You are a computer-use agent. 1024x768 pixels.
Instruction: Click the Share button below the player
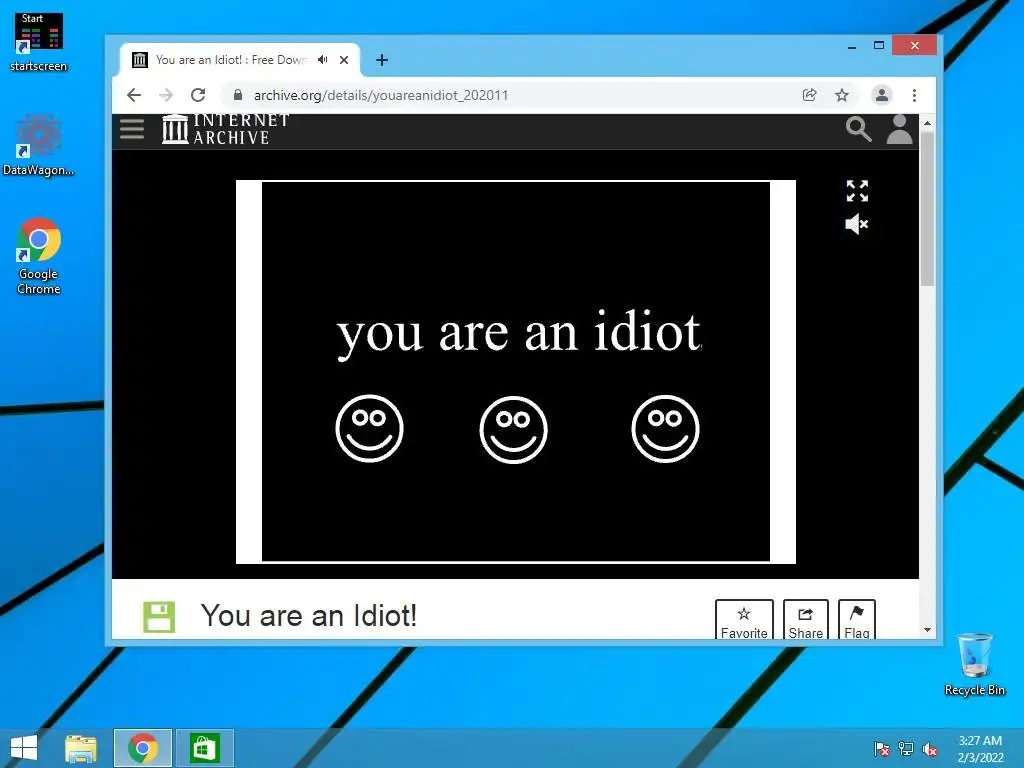(x=805, y=620)
